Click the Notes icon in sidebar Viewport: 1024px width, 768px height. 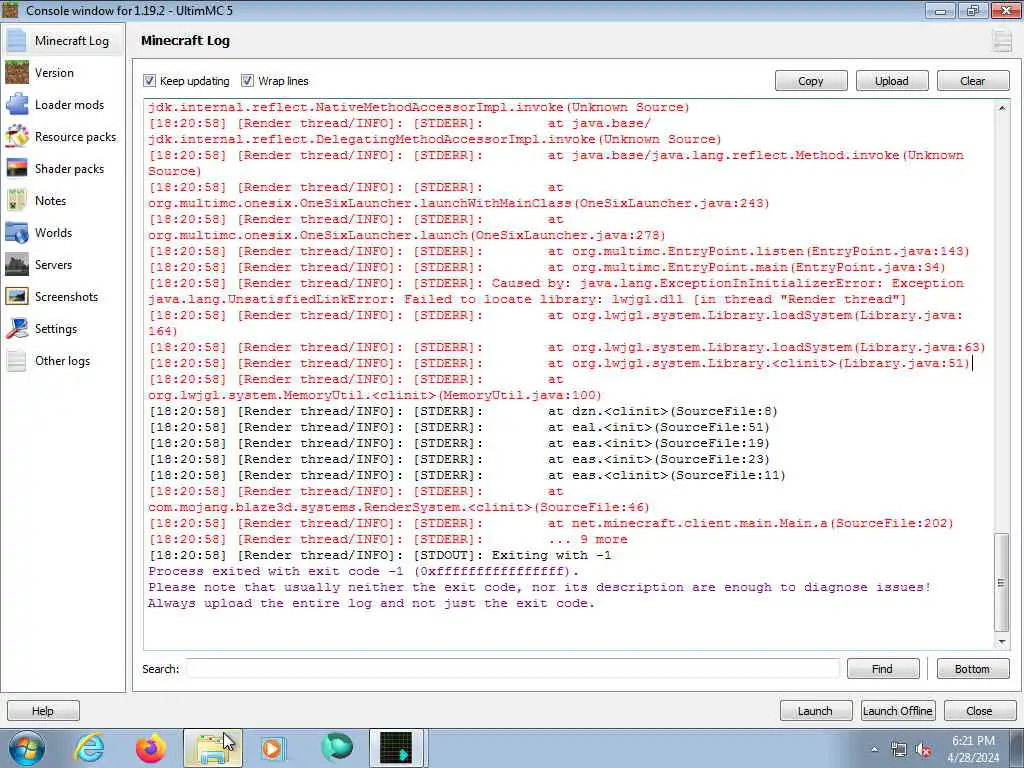(17, 200)
